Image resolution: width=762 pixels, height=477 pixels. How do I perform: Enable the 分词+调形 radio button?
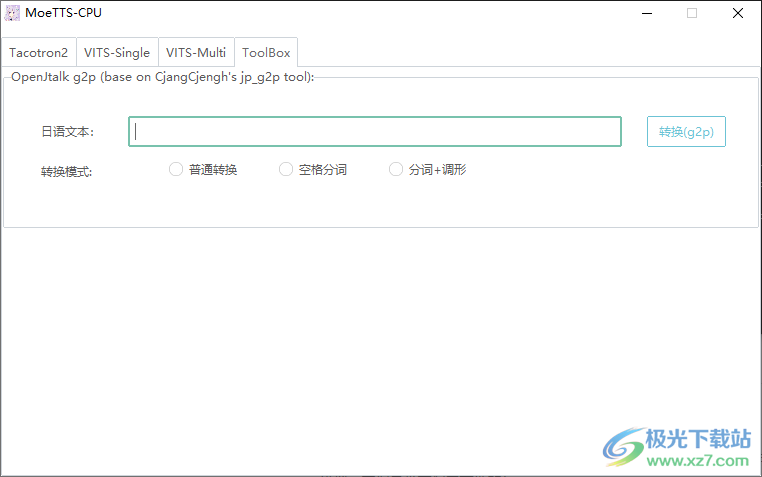coord(396,170)
